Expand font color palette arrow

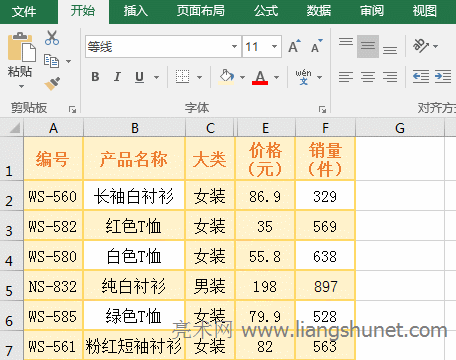pyautogui.click(x=276, y=77)
